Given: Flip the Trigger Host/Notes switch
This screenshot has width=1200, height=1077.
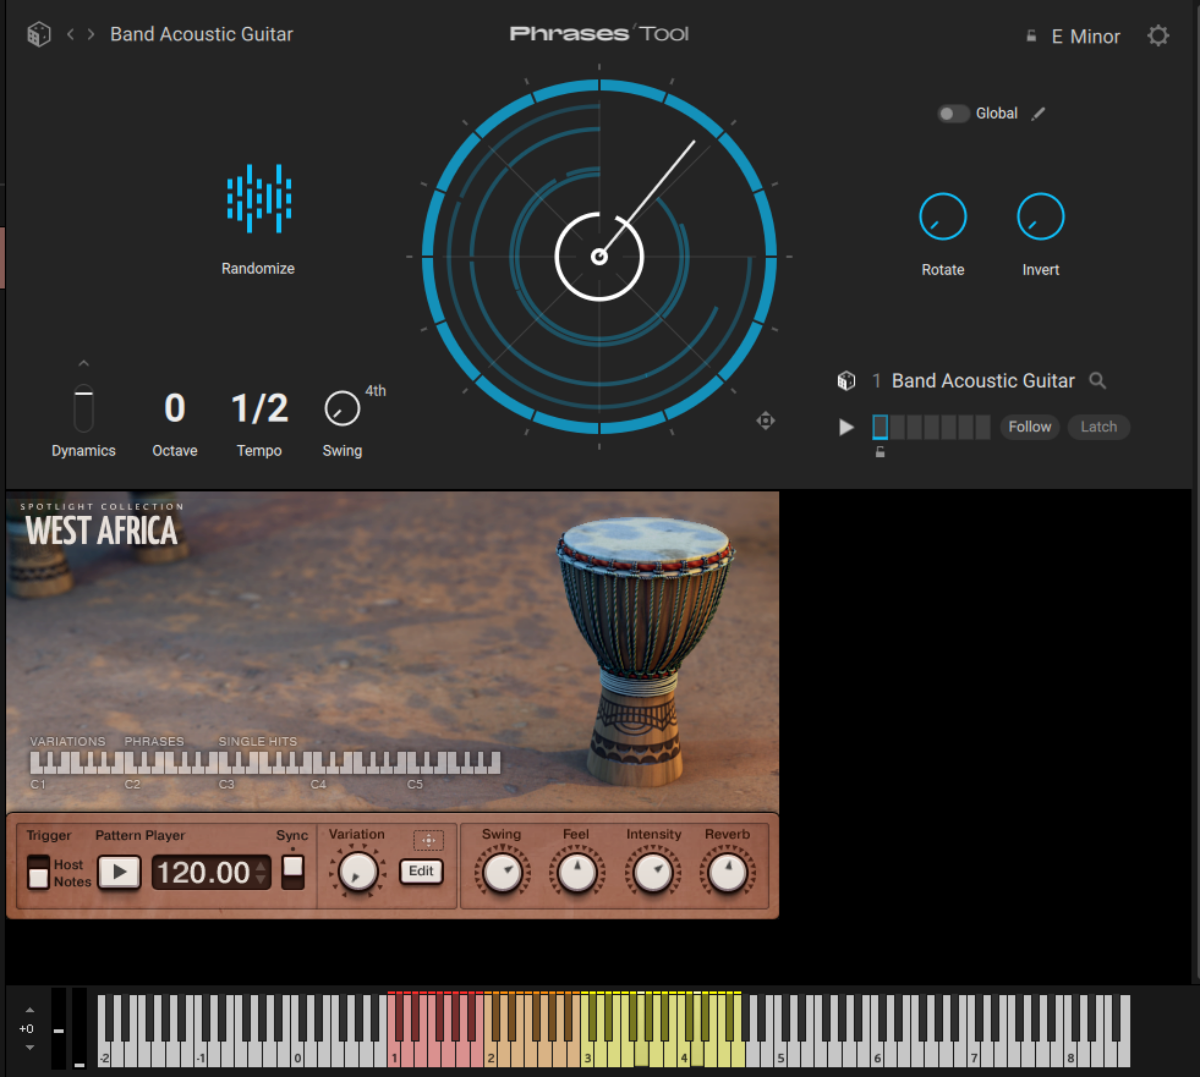Looking at the screenshot, I should click(38, 872).
